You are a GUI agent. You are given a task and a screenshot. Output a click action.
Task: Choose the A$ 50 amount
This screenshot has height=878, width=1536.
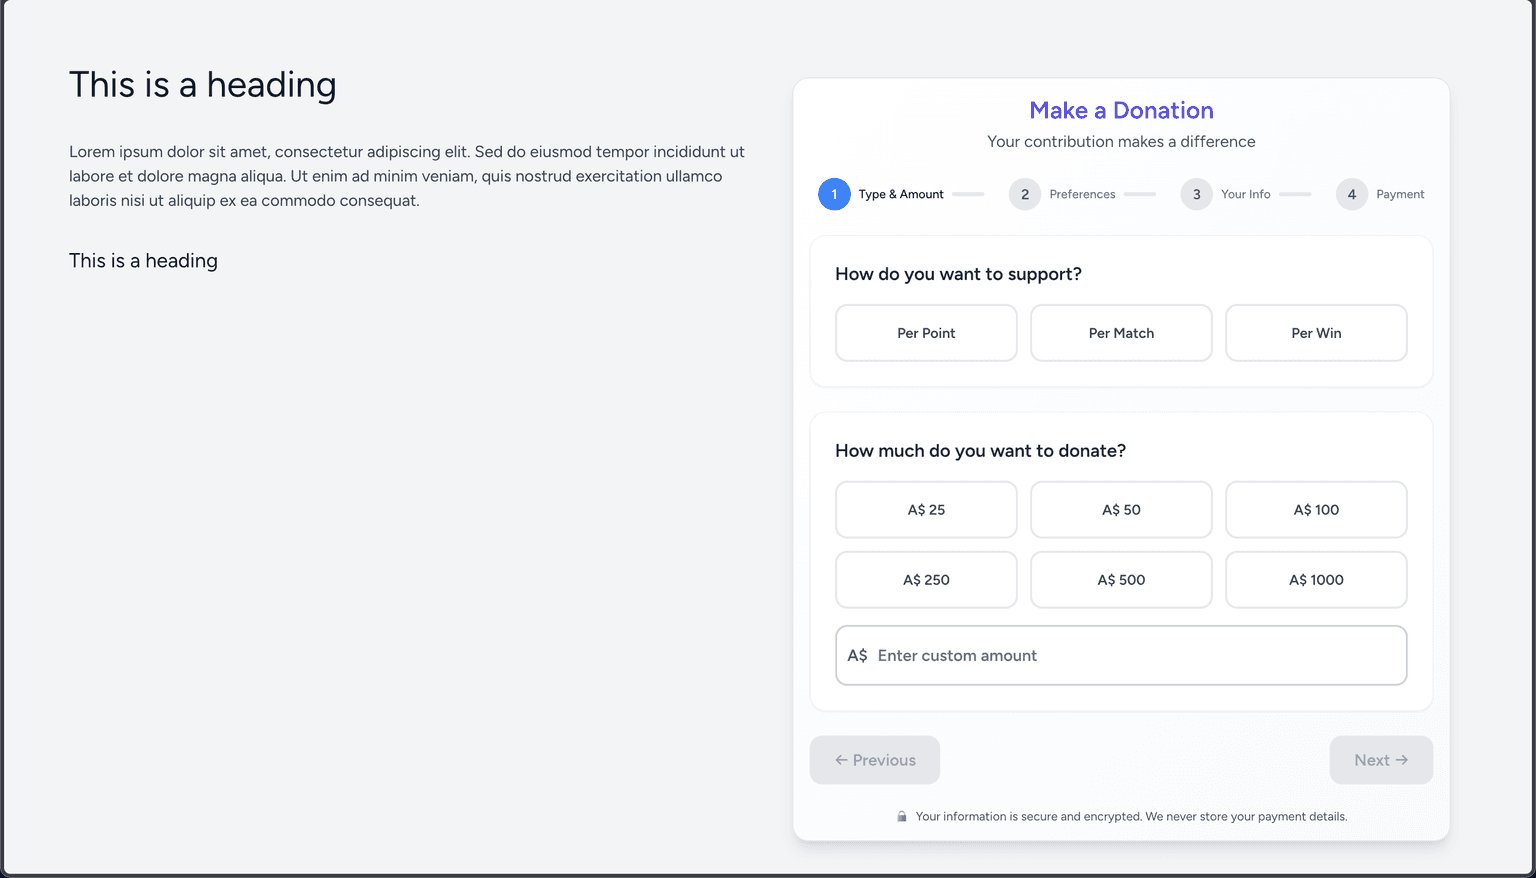click(x=1121, y=510)
